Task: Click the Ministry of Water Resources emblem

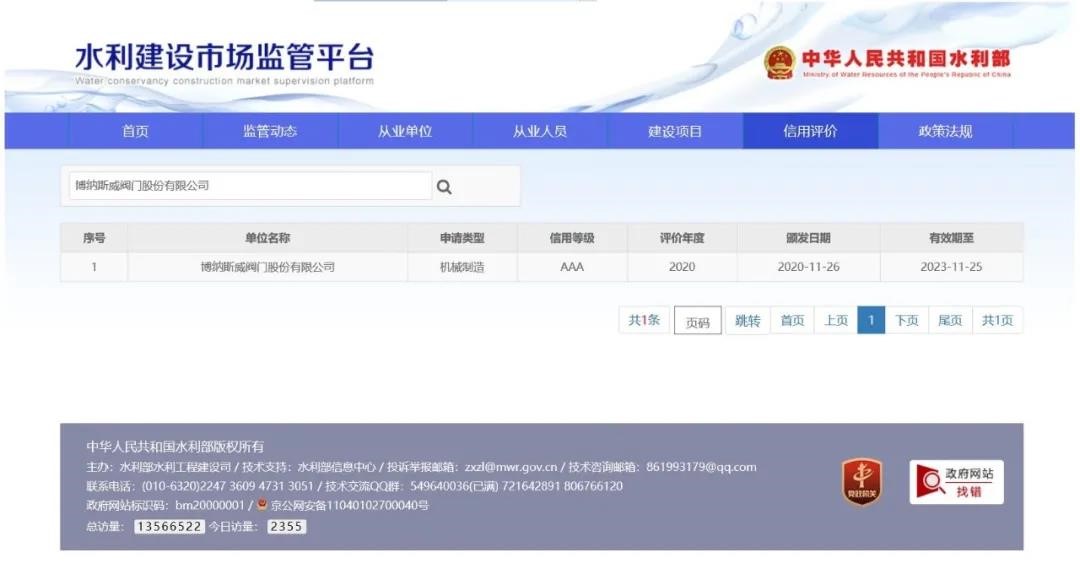Action: coord(779,62)
